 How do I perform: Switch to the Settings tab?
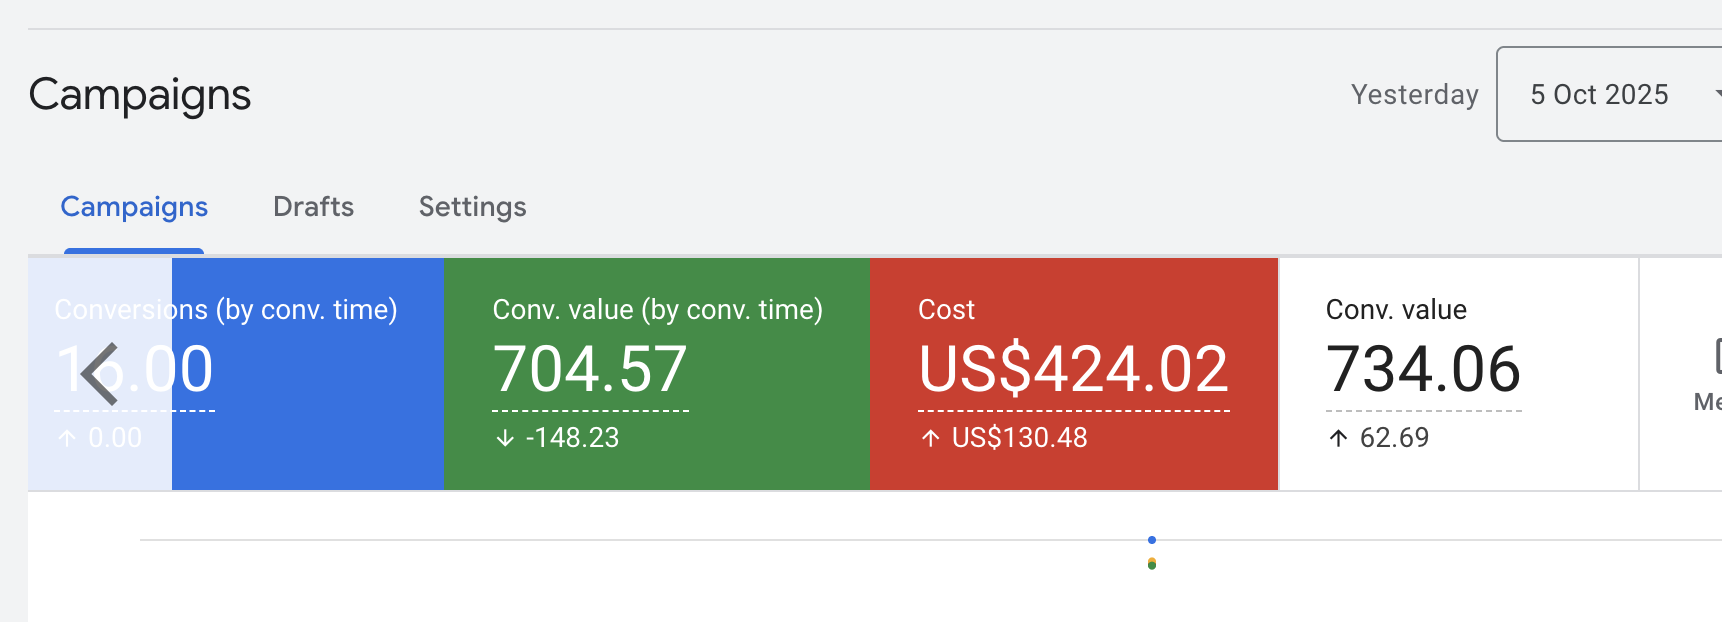pyautogui.click(x=472, y=207)
